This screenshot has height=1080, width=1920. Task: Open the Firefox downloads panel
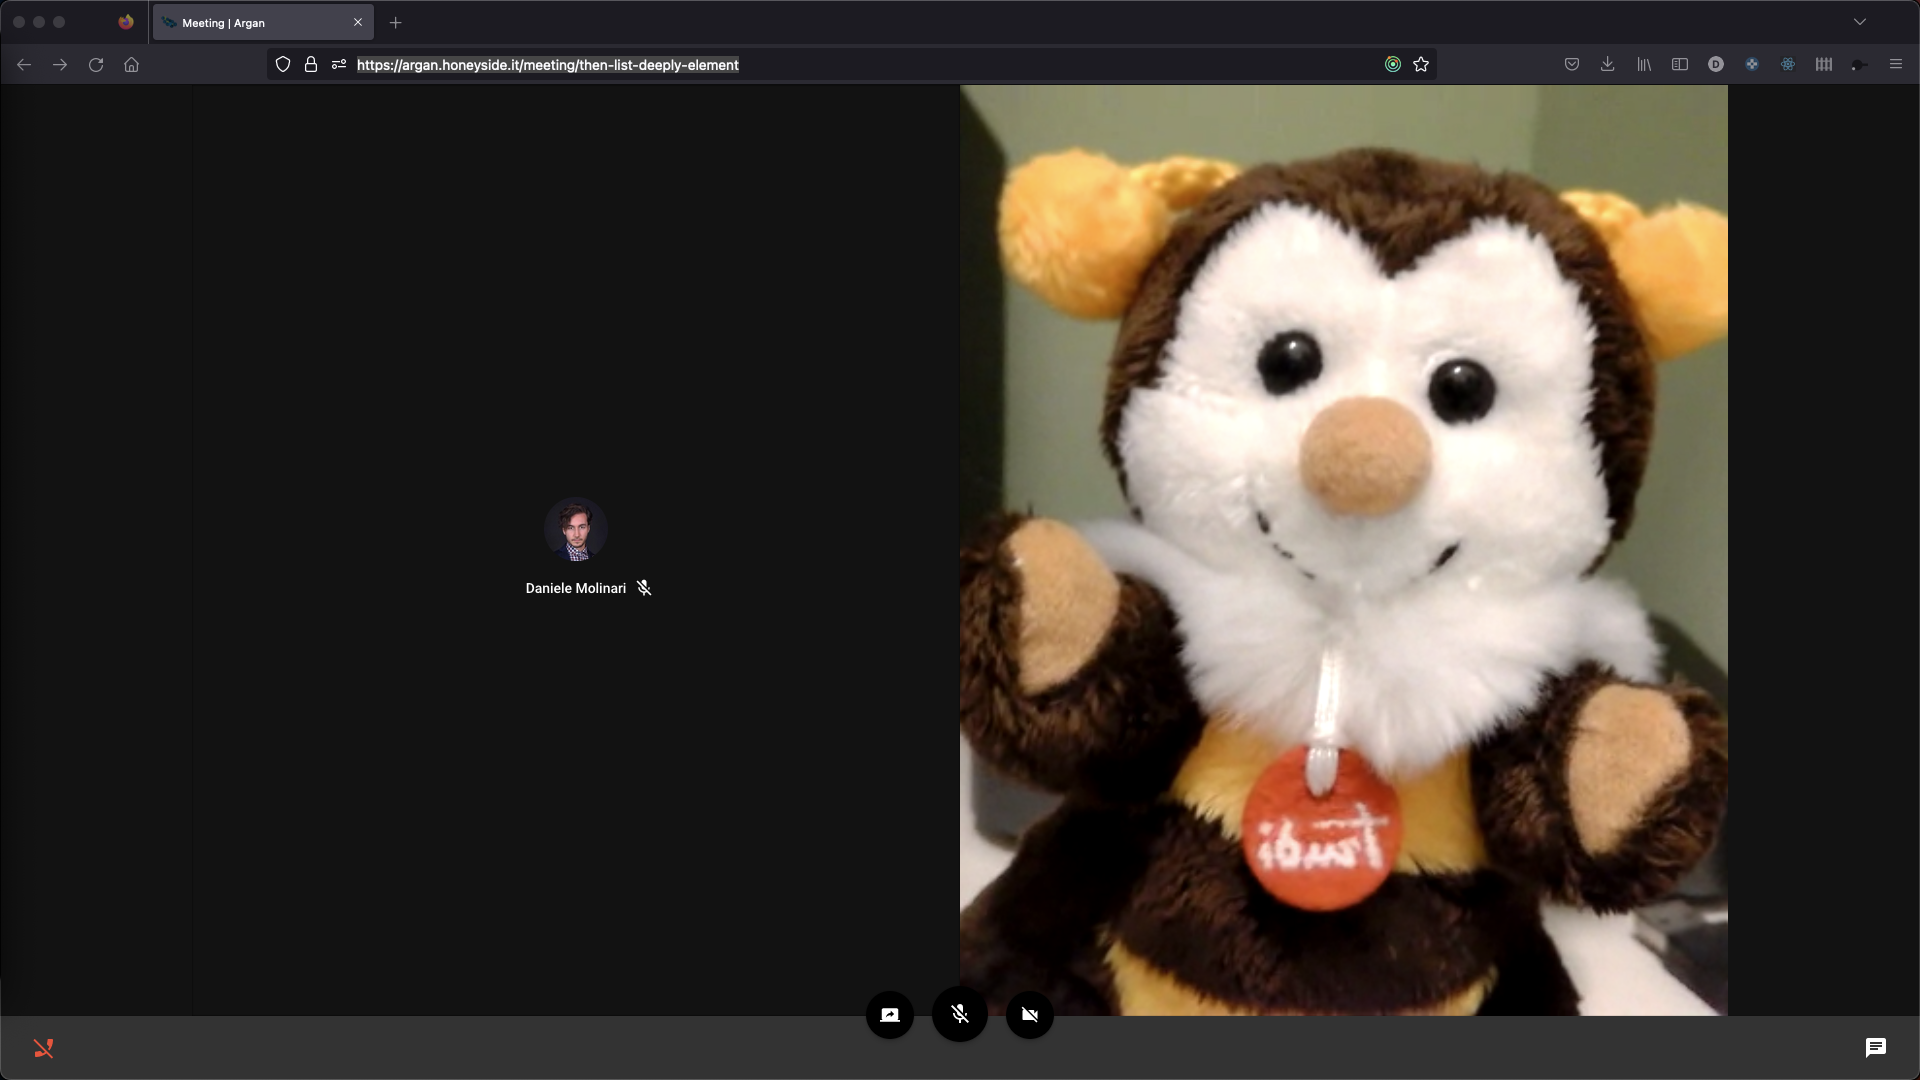click(1608, 64)
